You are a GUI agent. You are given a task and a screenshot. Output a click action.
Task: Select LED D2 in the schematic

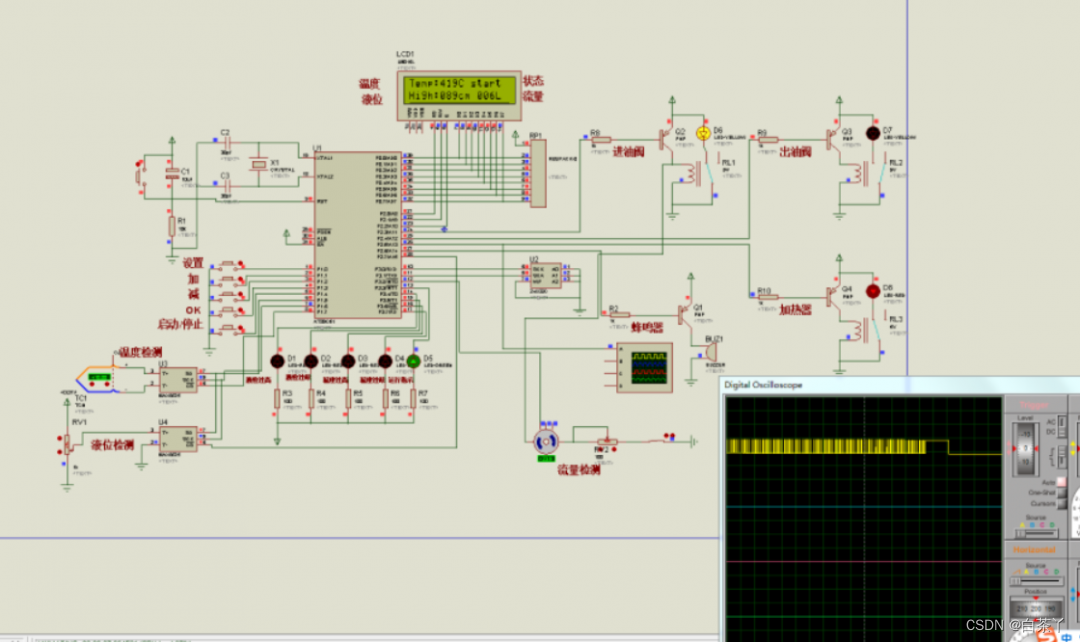(311, 361)
